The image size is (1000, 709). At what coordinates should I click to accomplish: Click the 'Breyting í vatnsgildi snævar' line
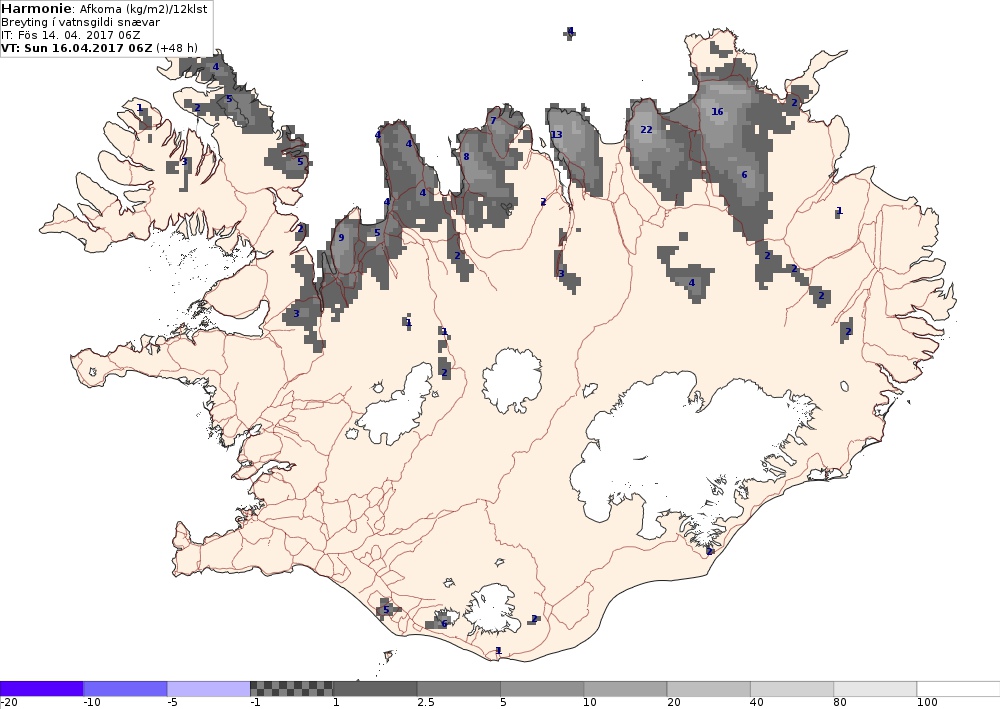click(80, 22)
